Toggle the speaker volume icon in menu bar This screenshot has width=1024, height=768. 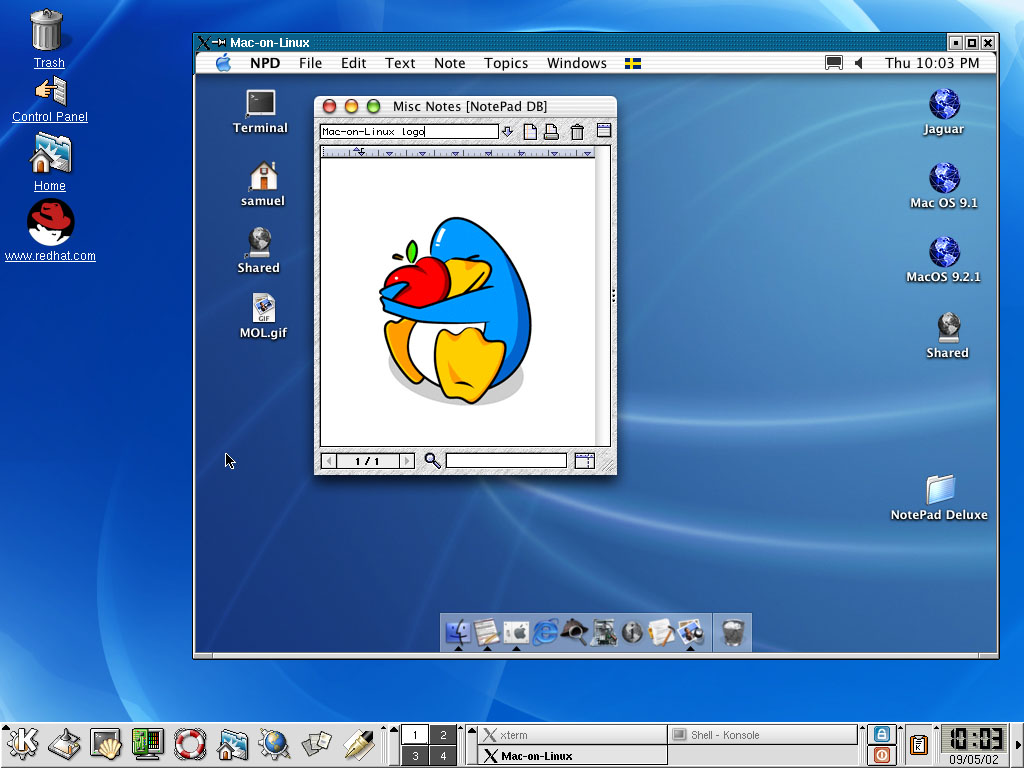[858, 63]
